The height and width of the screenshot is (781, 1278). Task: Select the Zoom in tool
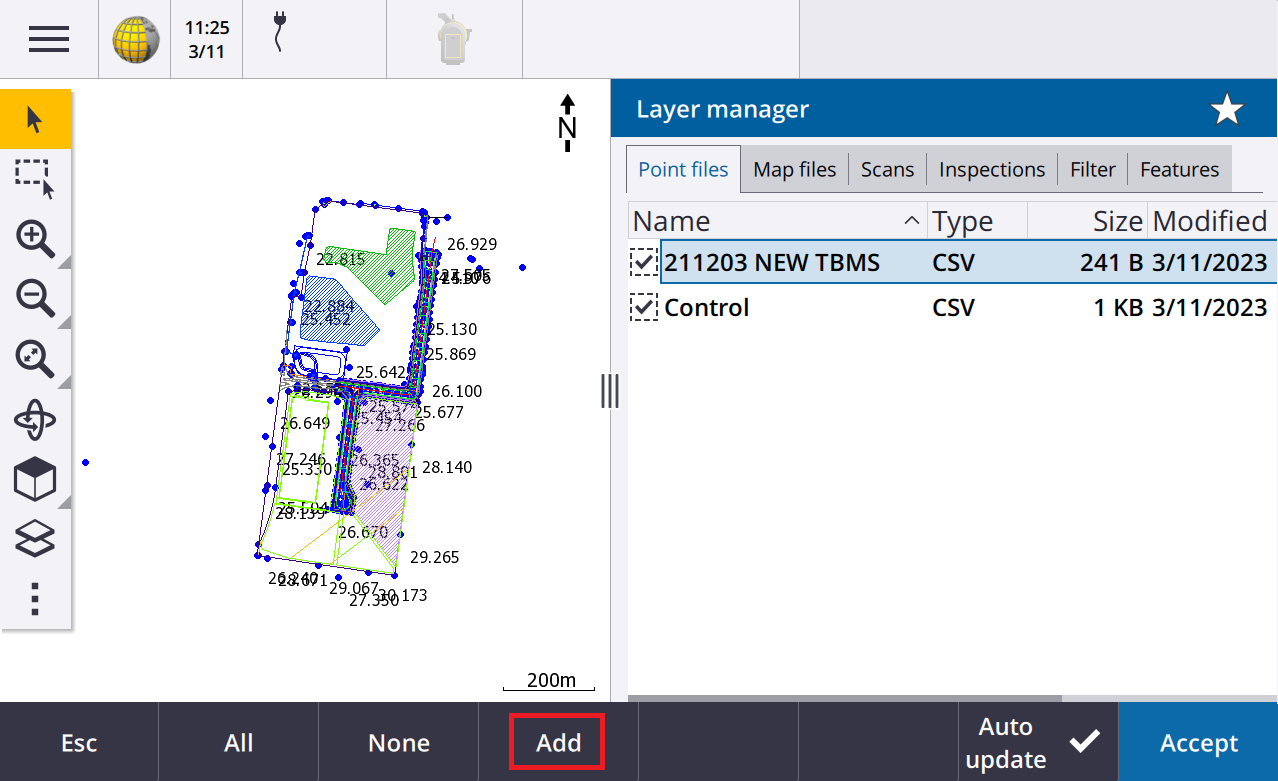pyautogui.click(x=35, y=238)
